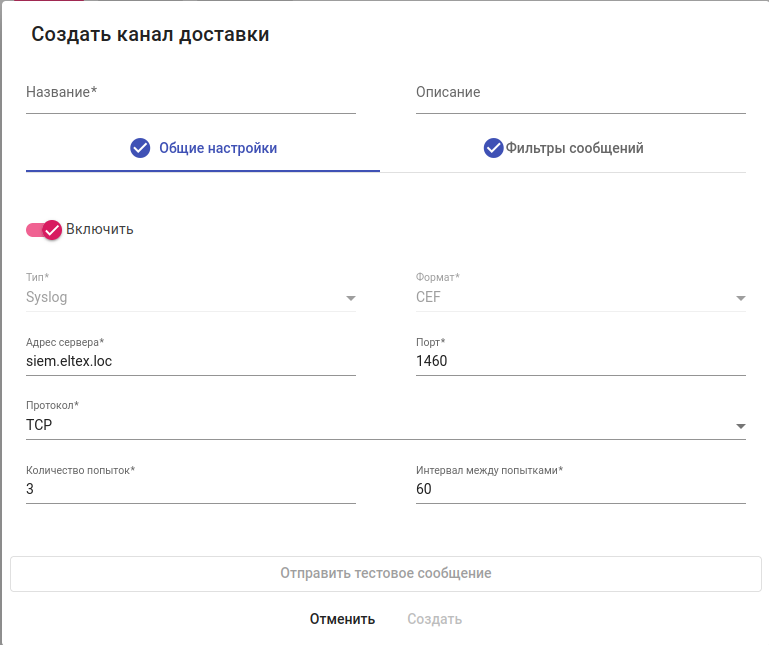Select the Адрес сервера field
This screenshot has height=645, width=769.
[190, 361]
